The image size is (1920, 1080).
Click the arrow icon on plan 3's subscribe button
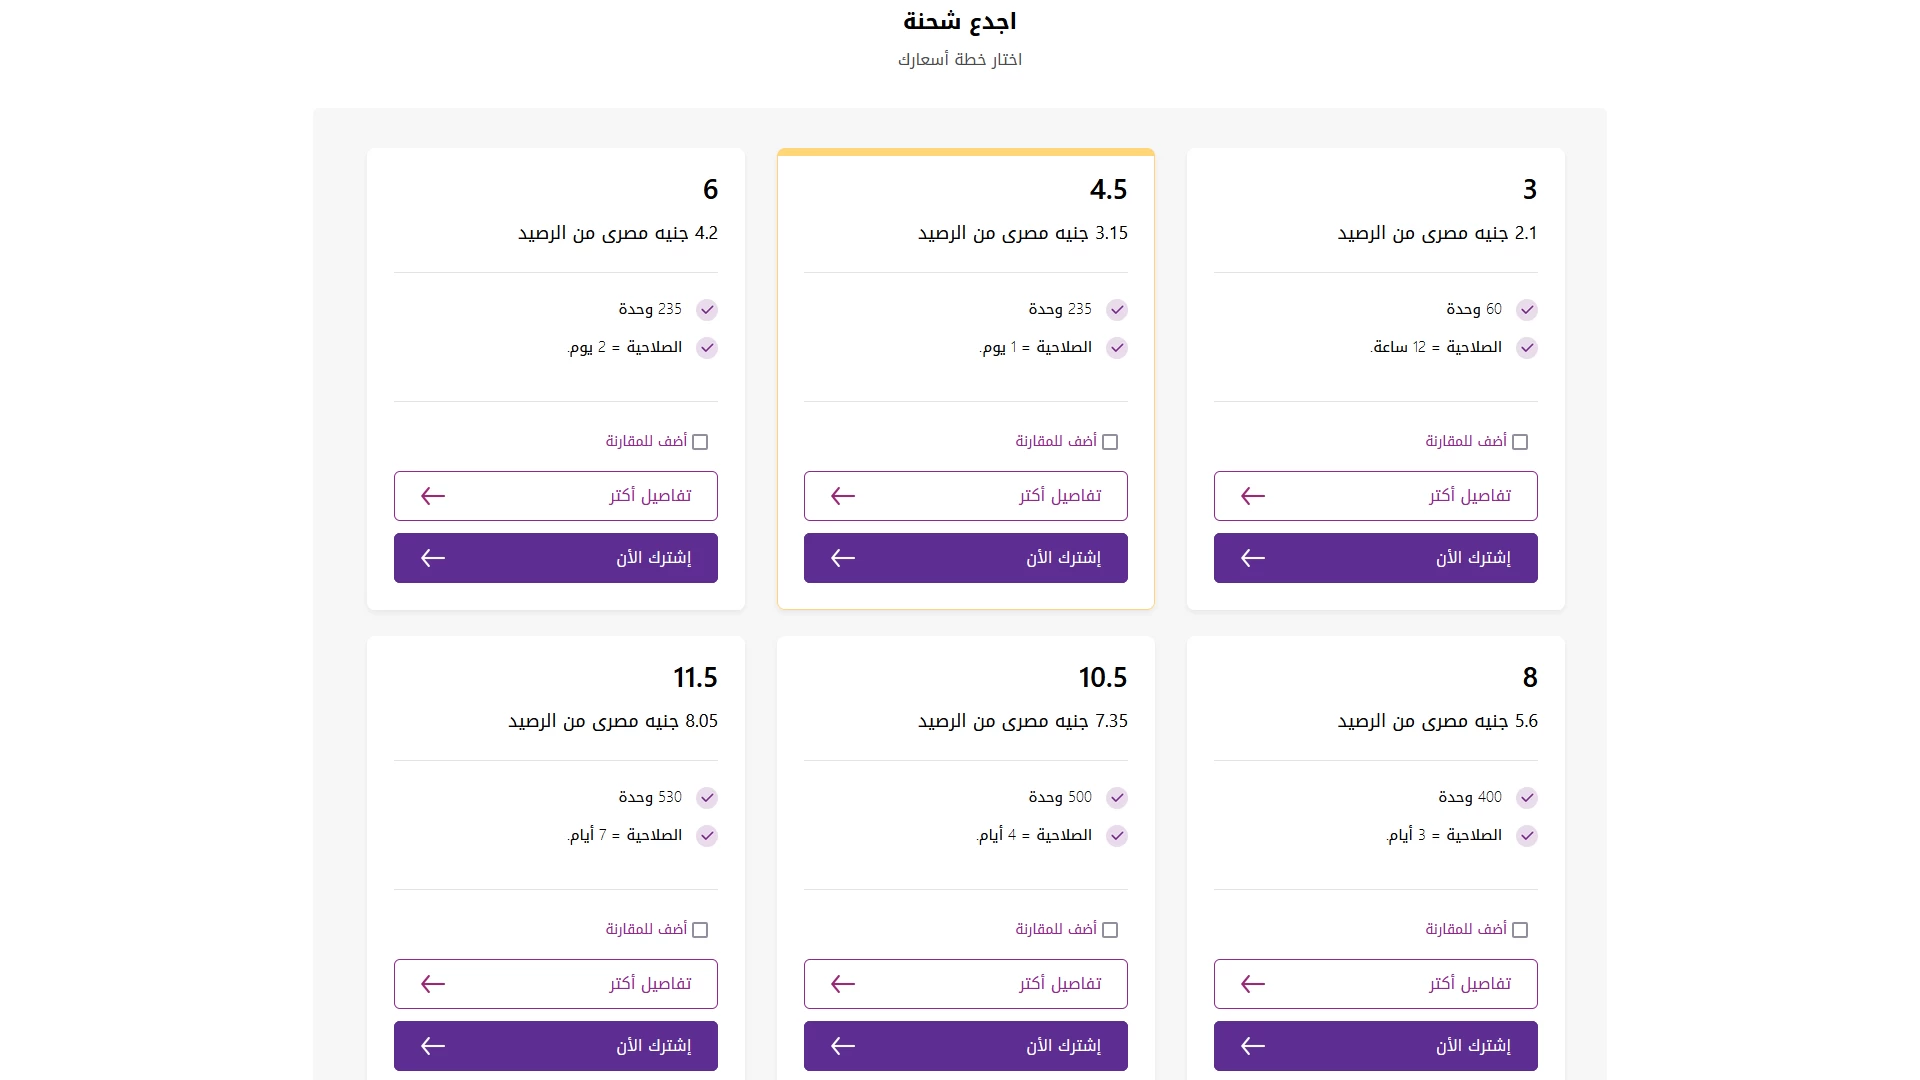tap(1253, 558)
